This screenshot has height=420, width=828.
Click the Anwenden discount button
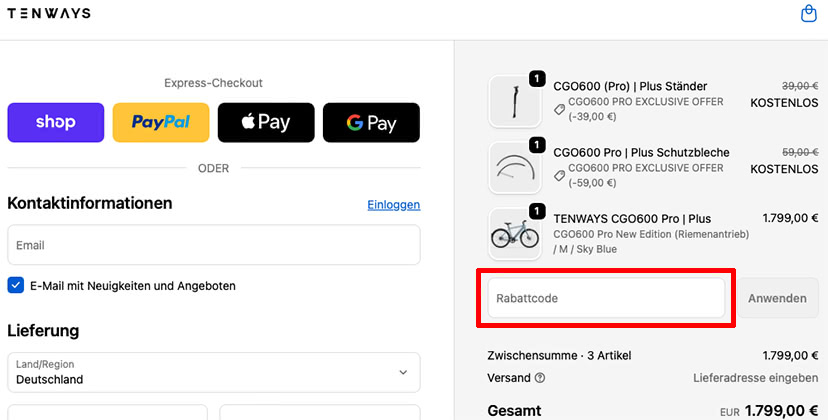(x=777, y=298)
